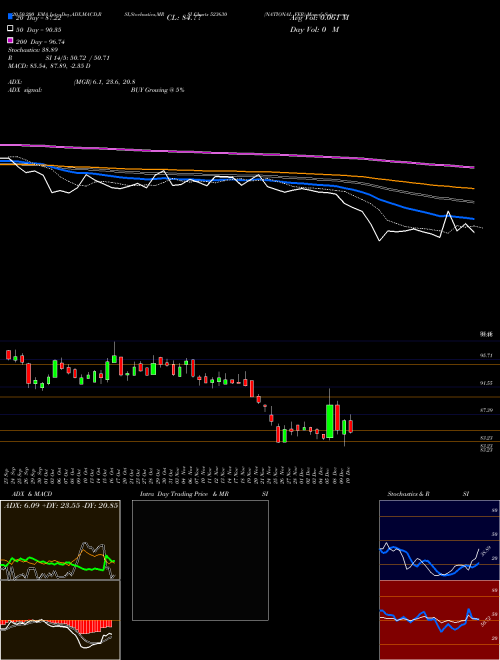
Task: Select the '200 Day - 96.74' legend text
Action: tap(40, 42)
